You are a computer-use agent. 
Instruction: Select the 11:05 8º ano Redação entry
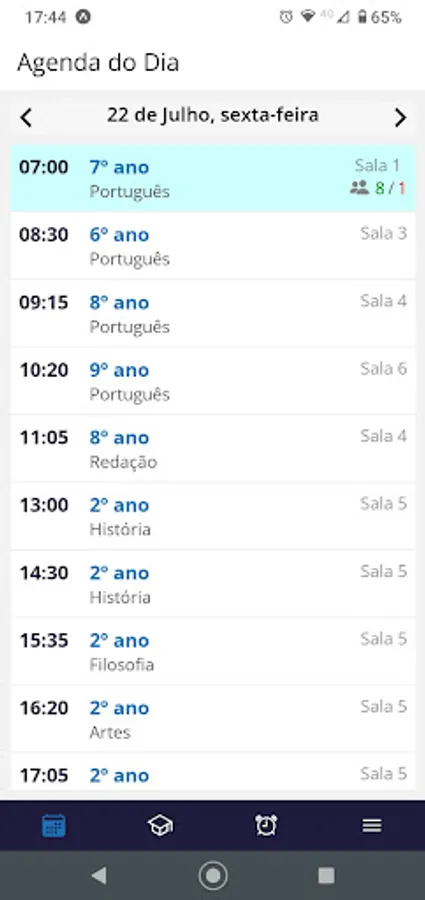[x=212, y=449]
